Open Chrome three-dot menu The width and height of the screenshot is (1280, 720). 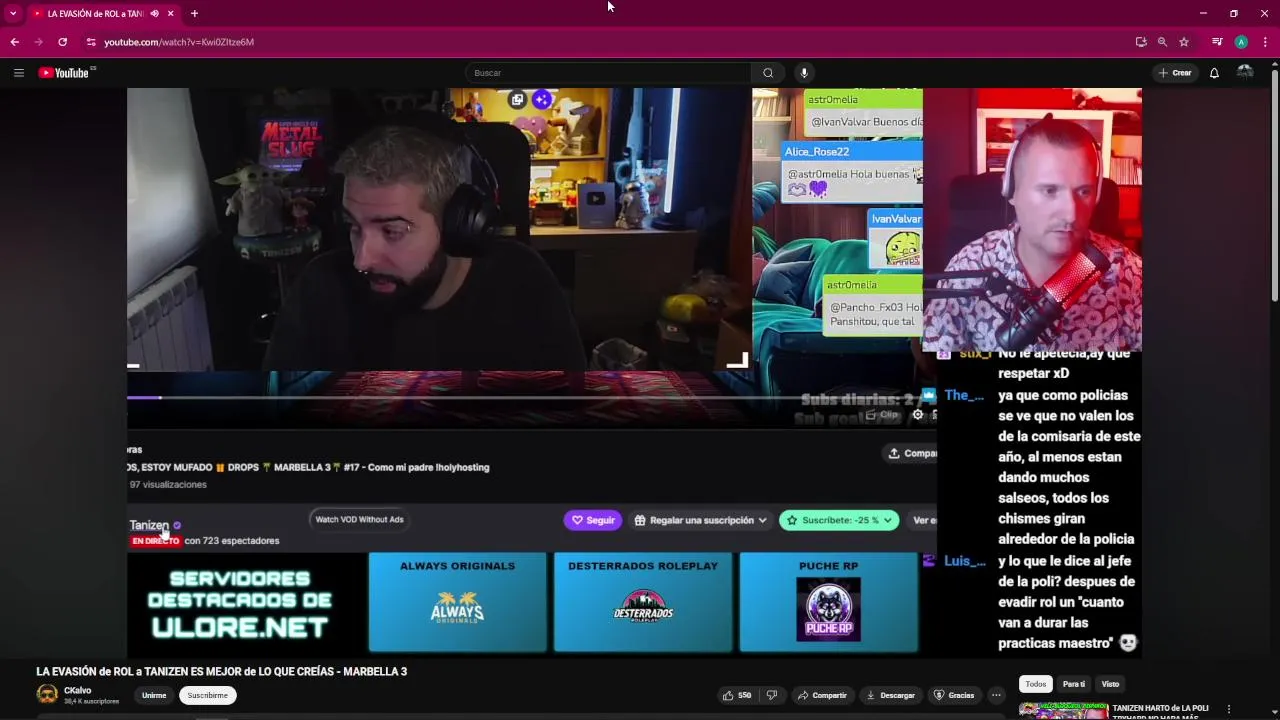coord(1265,42)
